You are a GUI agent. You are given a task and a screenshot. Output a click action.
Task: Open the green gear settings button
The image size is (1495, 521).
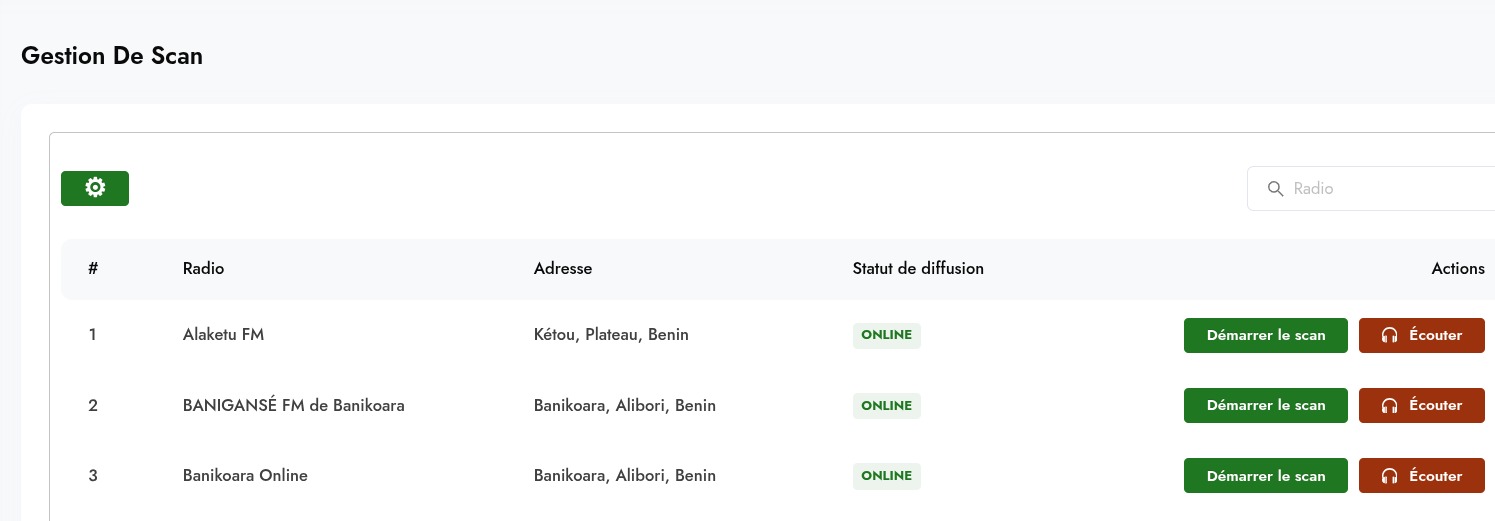coord(95,188)
